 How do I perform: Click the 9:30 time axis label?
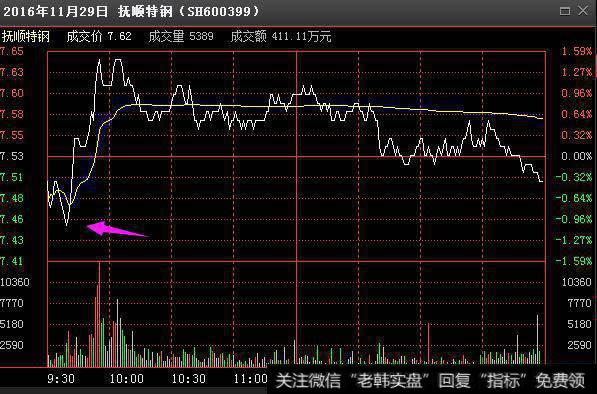coord(61,379)
